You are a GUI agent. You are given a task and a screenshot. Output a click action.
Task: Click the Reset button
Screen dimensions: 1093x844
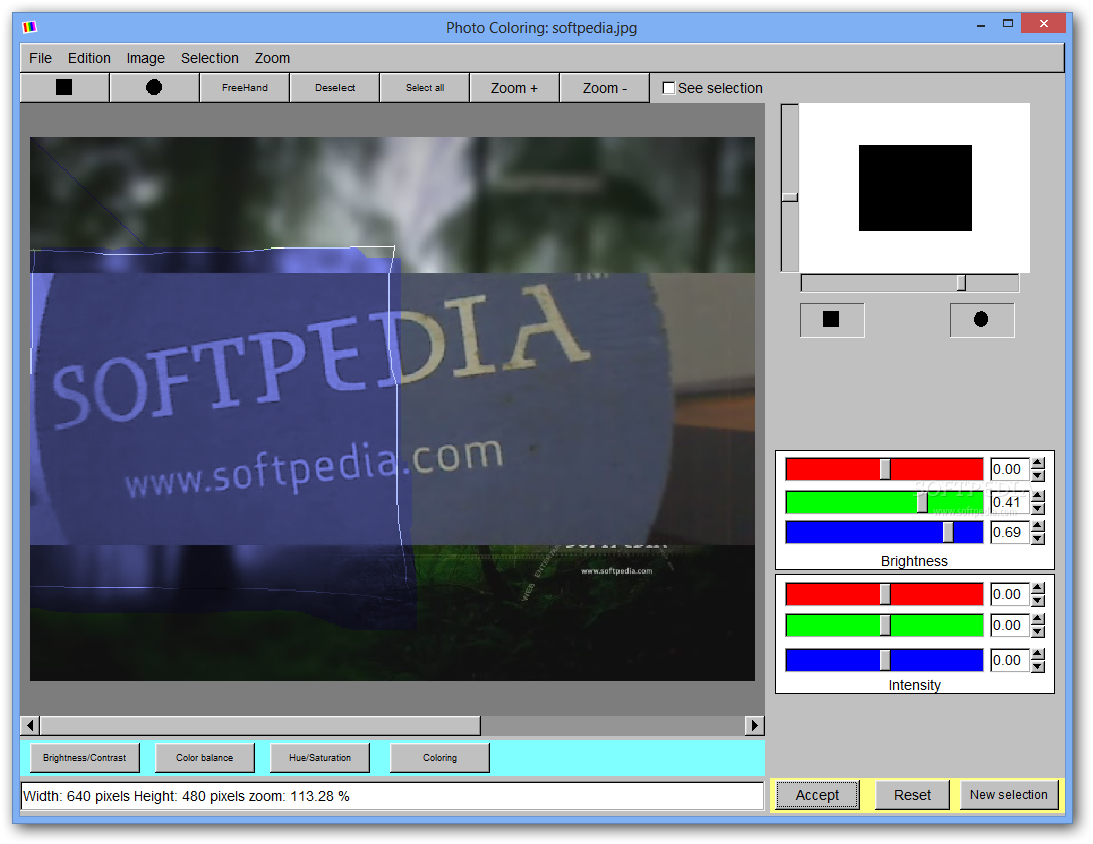tap(912, 795)
